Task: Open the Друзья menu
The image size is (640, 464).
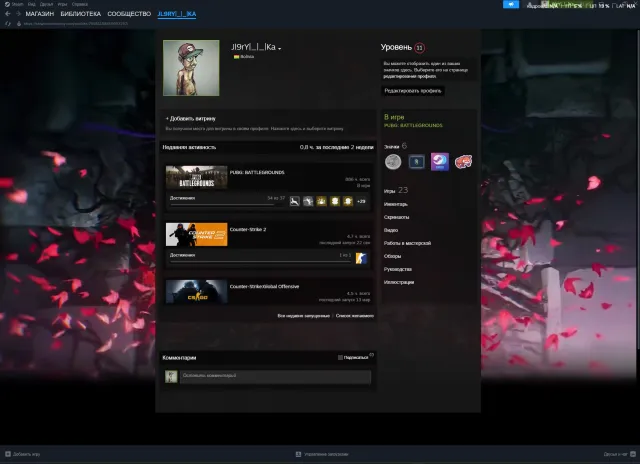Action: (x=47, y=4)
